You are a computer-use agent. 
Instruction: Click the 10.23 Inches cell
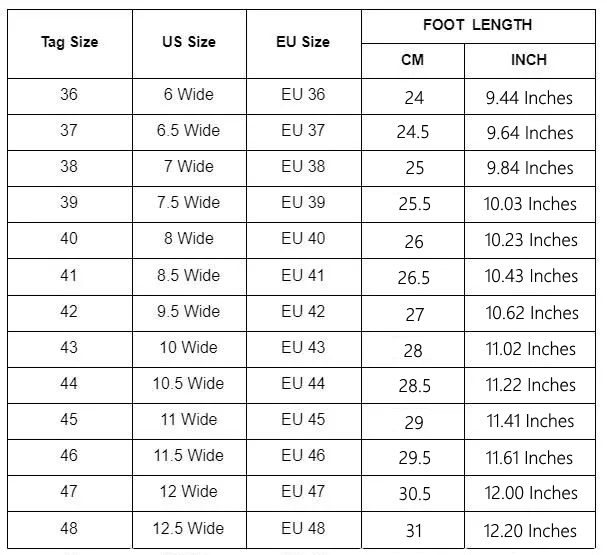tap(530, 240)
